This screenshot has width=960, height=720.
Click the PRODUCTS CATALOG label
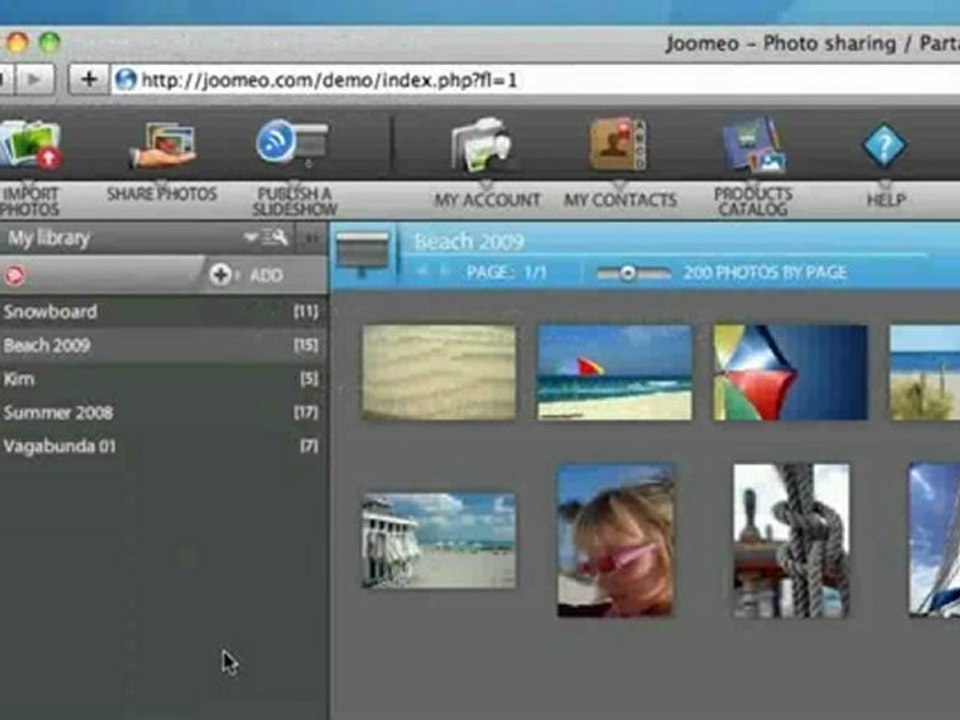[x=753, y=201]
